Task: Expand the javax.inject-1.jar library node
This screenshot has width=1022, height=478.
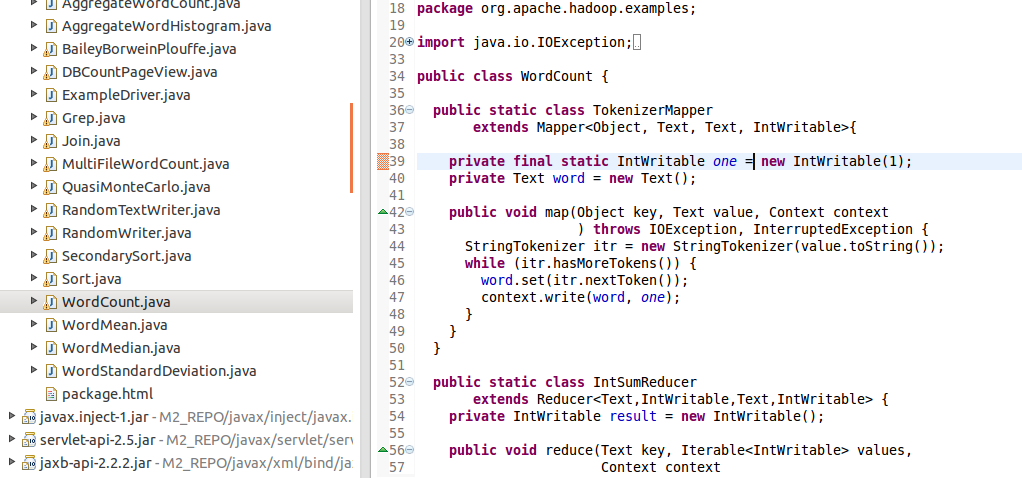Action: [10, 417]
